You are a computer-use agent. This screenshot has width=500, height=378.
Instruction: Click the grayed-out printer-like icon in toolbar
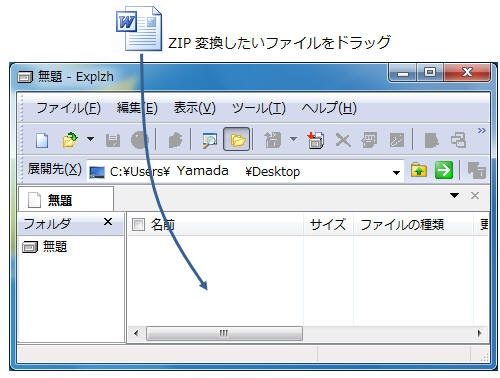(x=458, y=140)
